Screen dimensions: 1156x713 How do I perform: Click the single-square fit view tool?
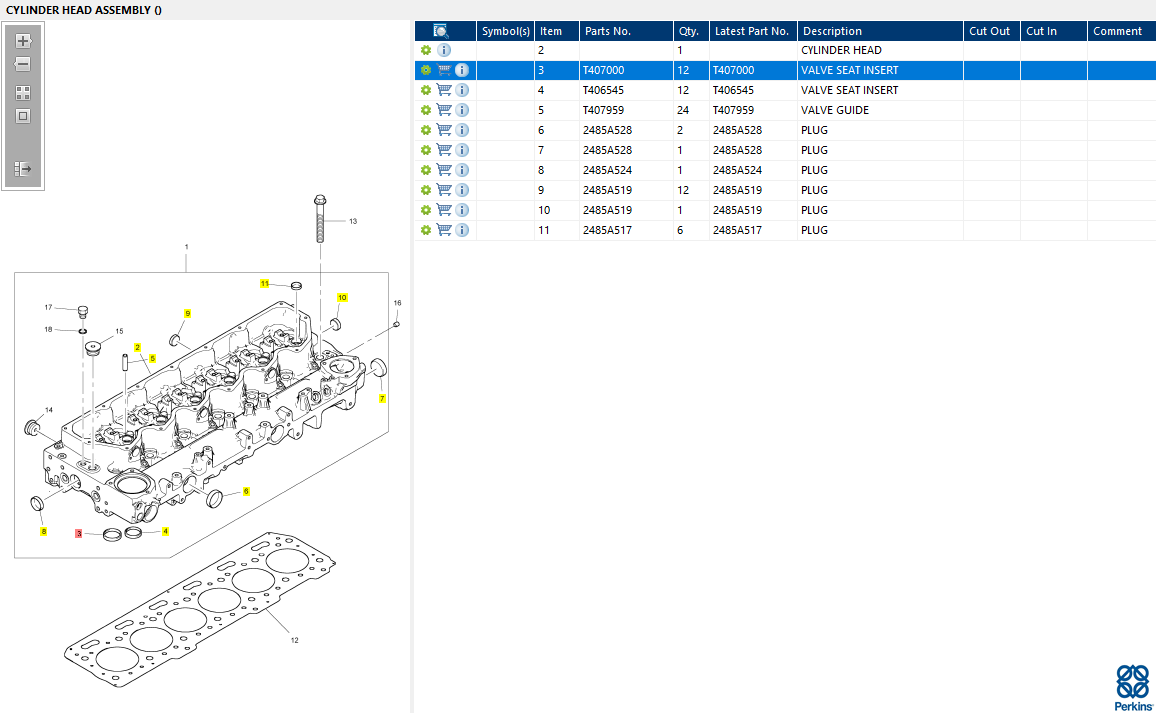pos(23,116)
